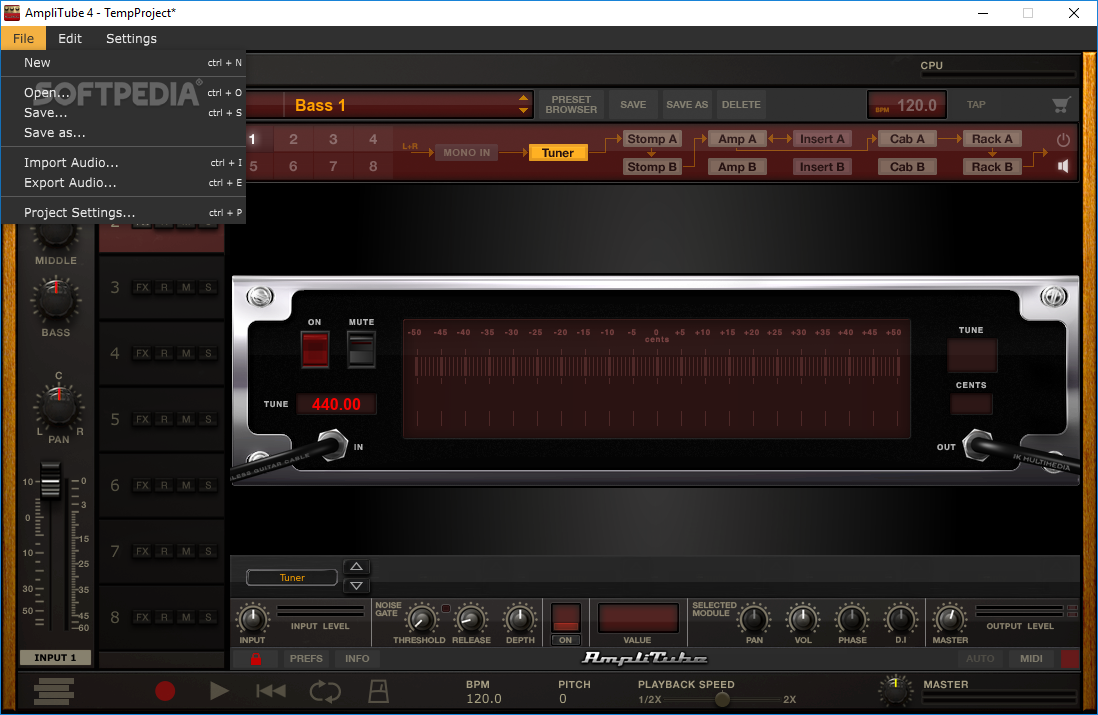Toggle FX on track 3
The height and width of the screenshot is (715, 1098).
click(x=142, y=287)
